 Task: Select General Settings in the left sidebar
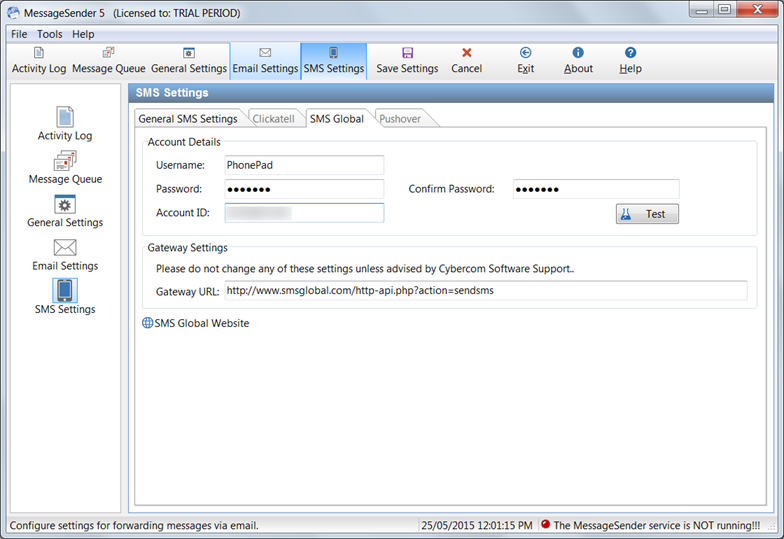coord(65,210)
